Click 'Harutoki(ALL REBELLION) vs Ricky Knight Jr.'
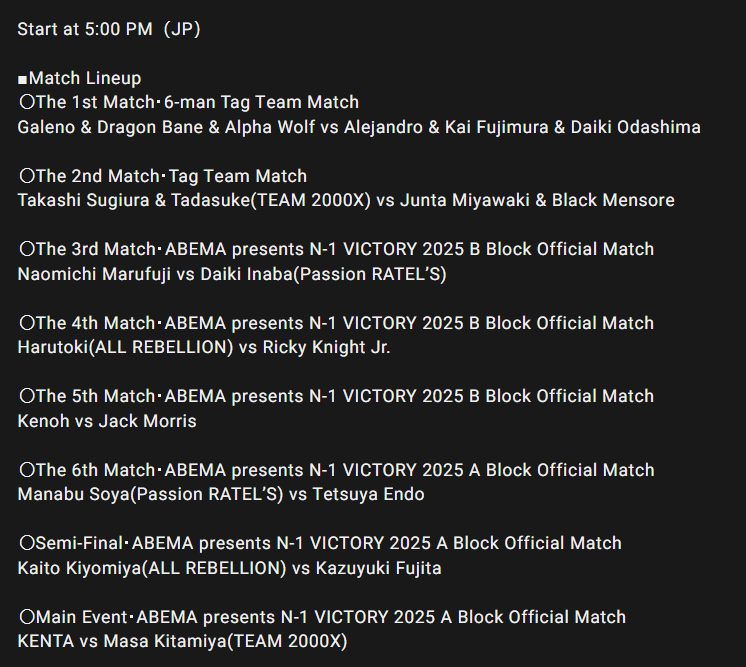The image size is (746, 667). pos(204,347)
